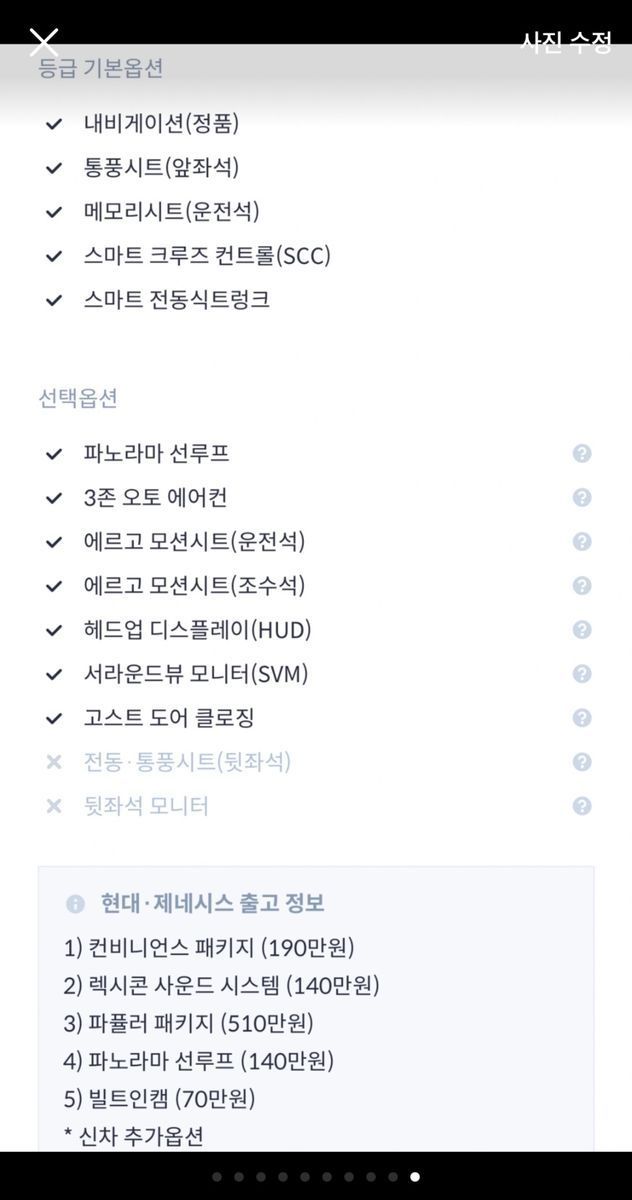Select the 스마트 크루즈 컨트롤(SCC) option
632x1200 pixels.
[x=207, y=256]
